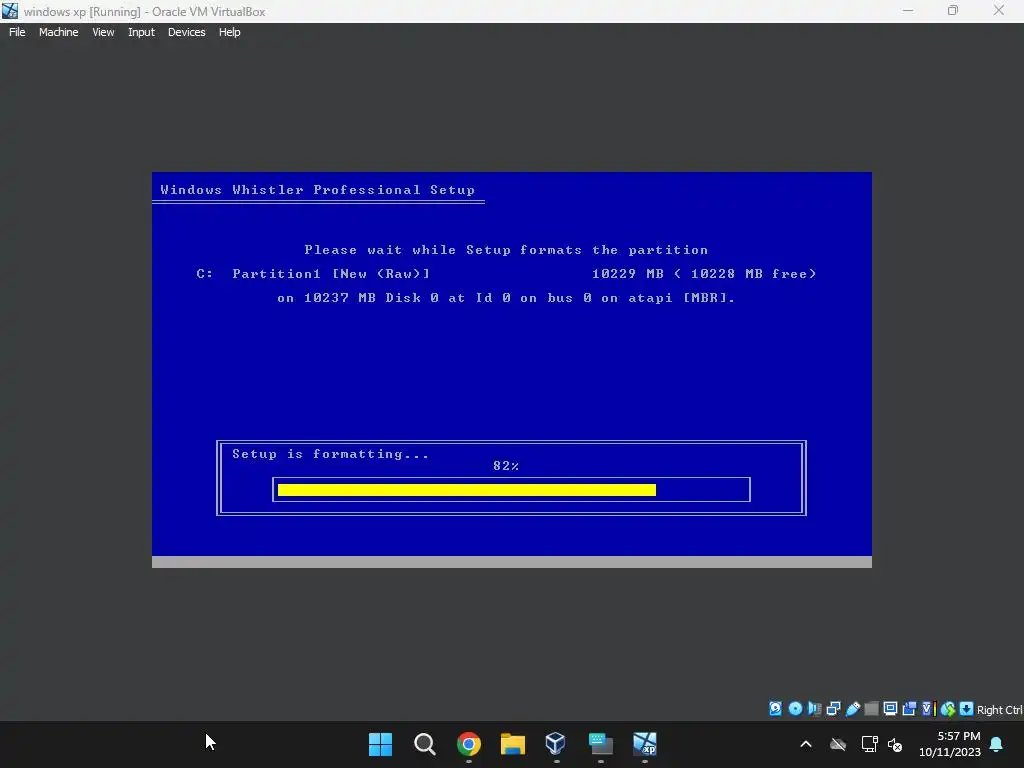
Task: Click the overlapping windows icon with arrow
Action: click(909, 709)
